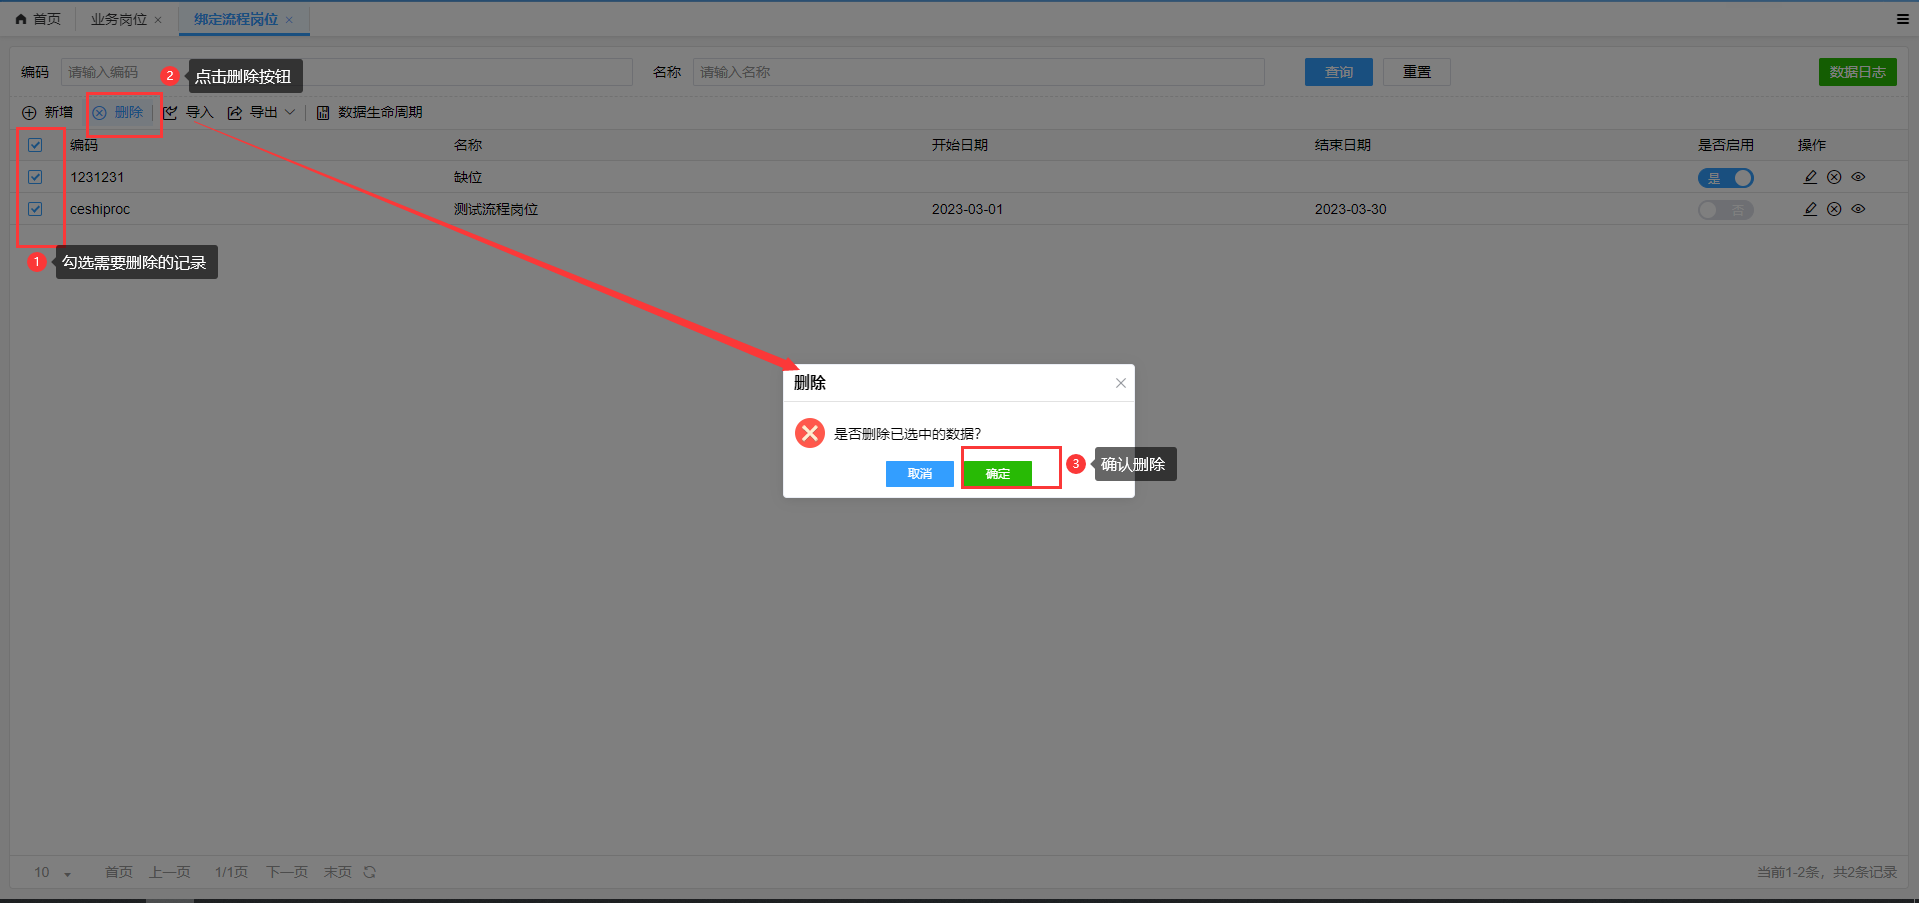1919x903 pixels.
Task: Click the 重置 reset button
Action: (x=1417, y=72)
